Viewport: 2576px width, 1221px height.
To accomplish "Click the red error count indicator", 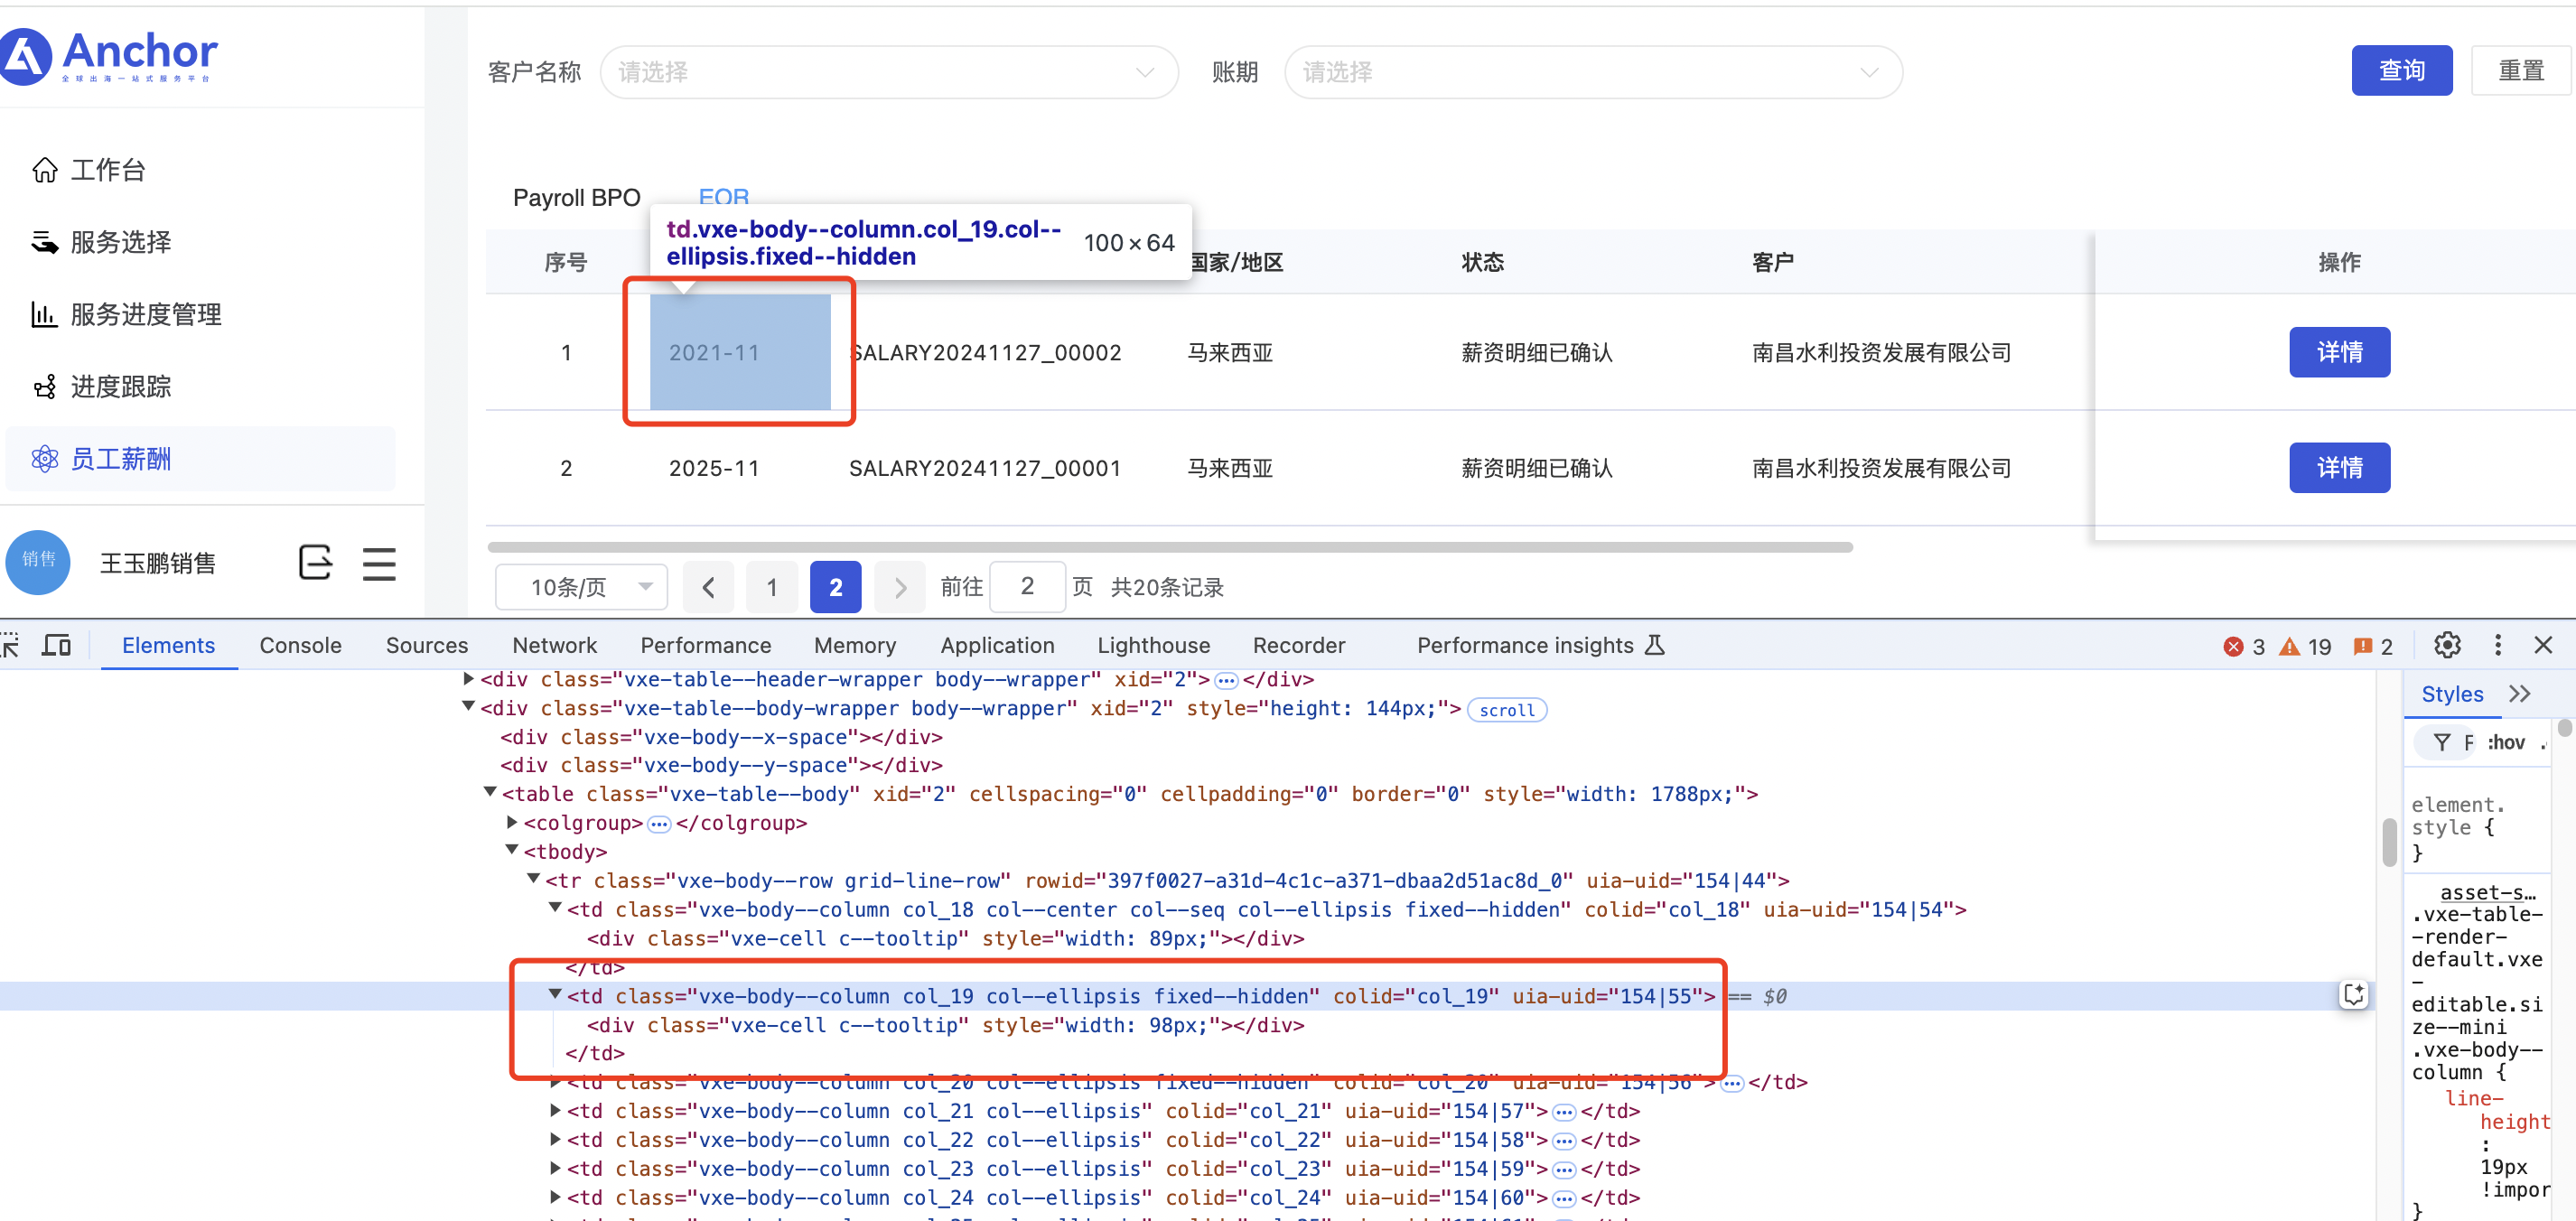I will click(2244, 646).
